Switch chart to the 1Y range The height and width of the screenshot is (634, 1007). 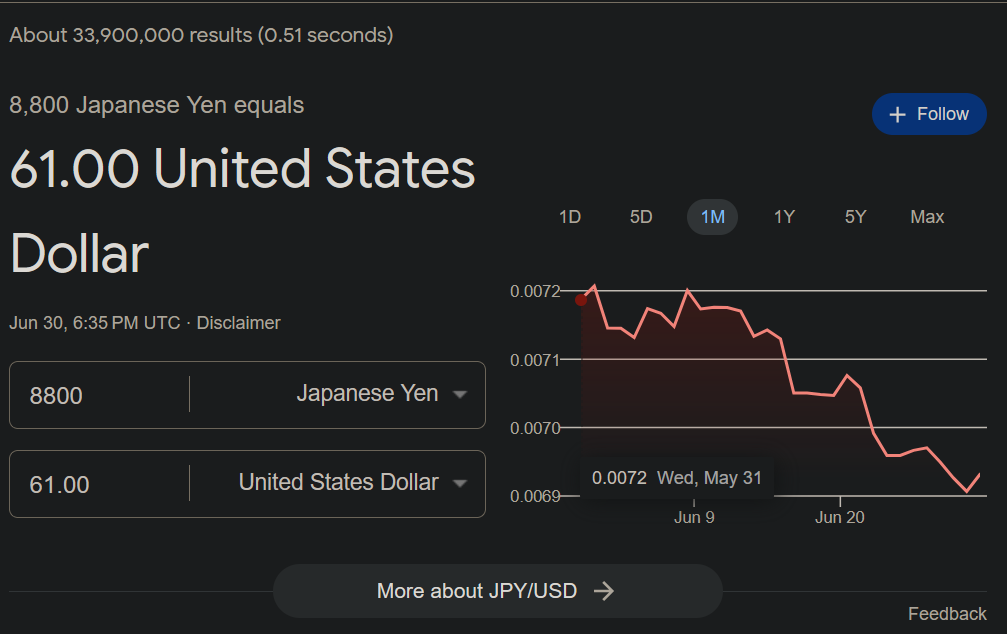pyautogui.click(x=784, y=217)
